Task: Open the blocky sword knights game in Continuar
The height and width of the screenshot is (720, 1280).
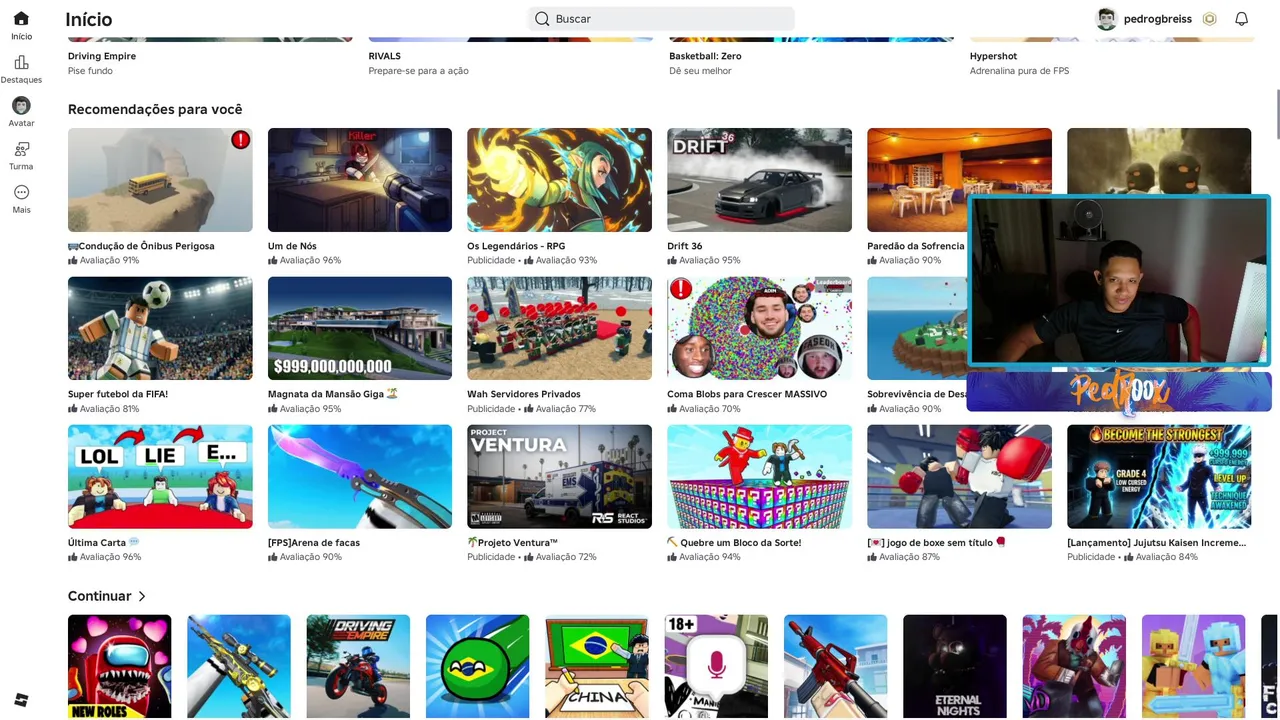Action: 1194,666
